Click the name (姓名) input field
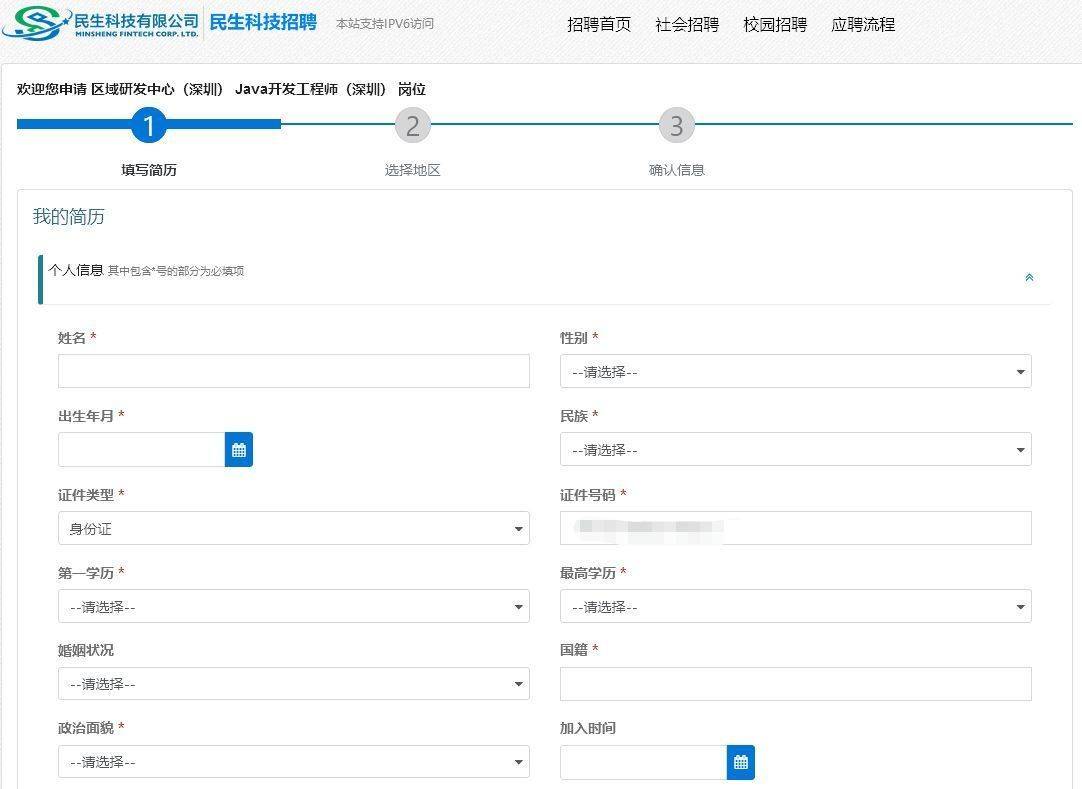Screen dimensions: 1082x789 click(x=293, y=371)
